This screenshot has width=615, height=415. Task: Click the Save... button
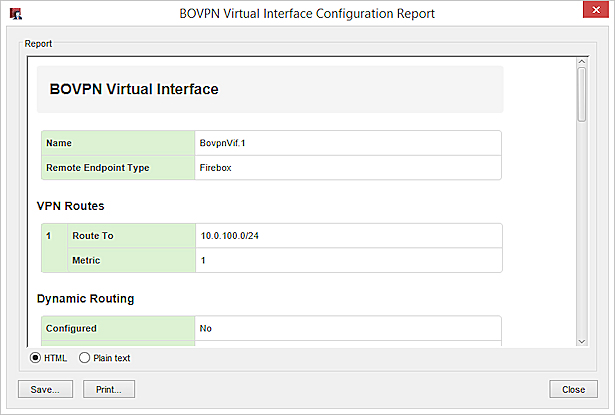click(x=45, y=389)
